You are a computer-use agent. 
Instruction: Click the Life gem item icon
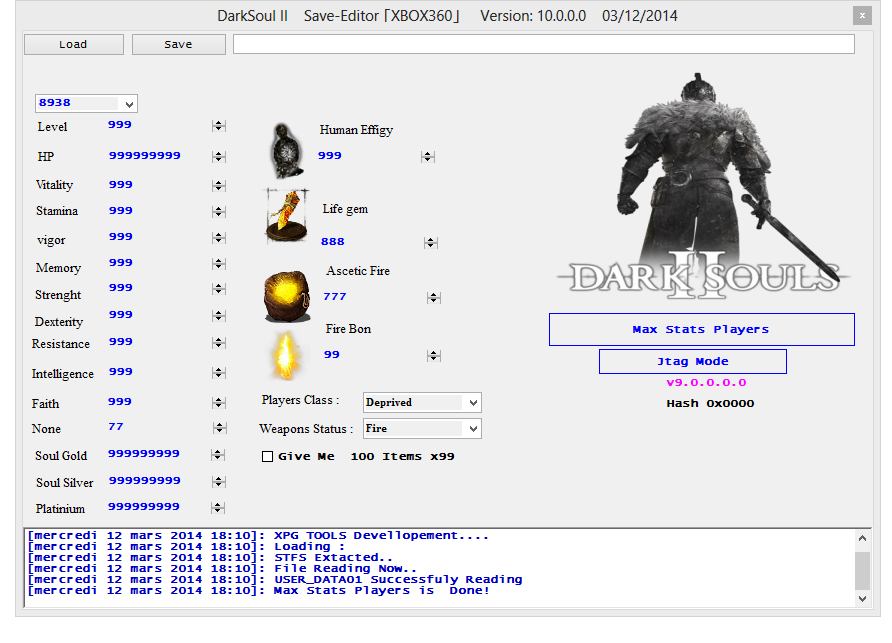point(286,215)
